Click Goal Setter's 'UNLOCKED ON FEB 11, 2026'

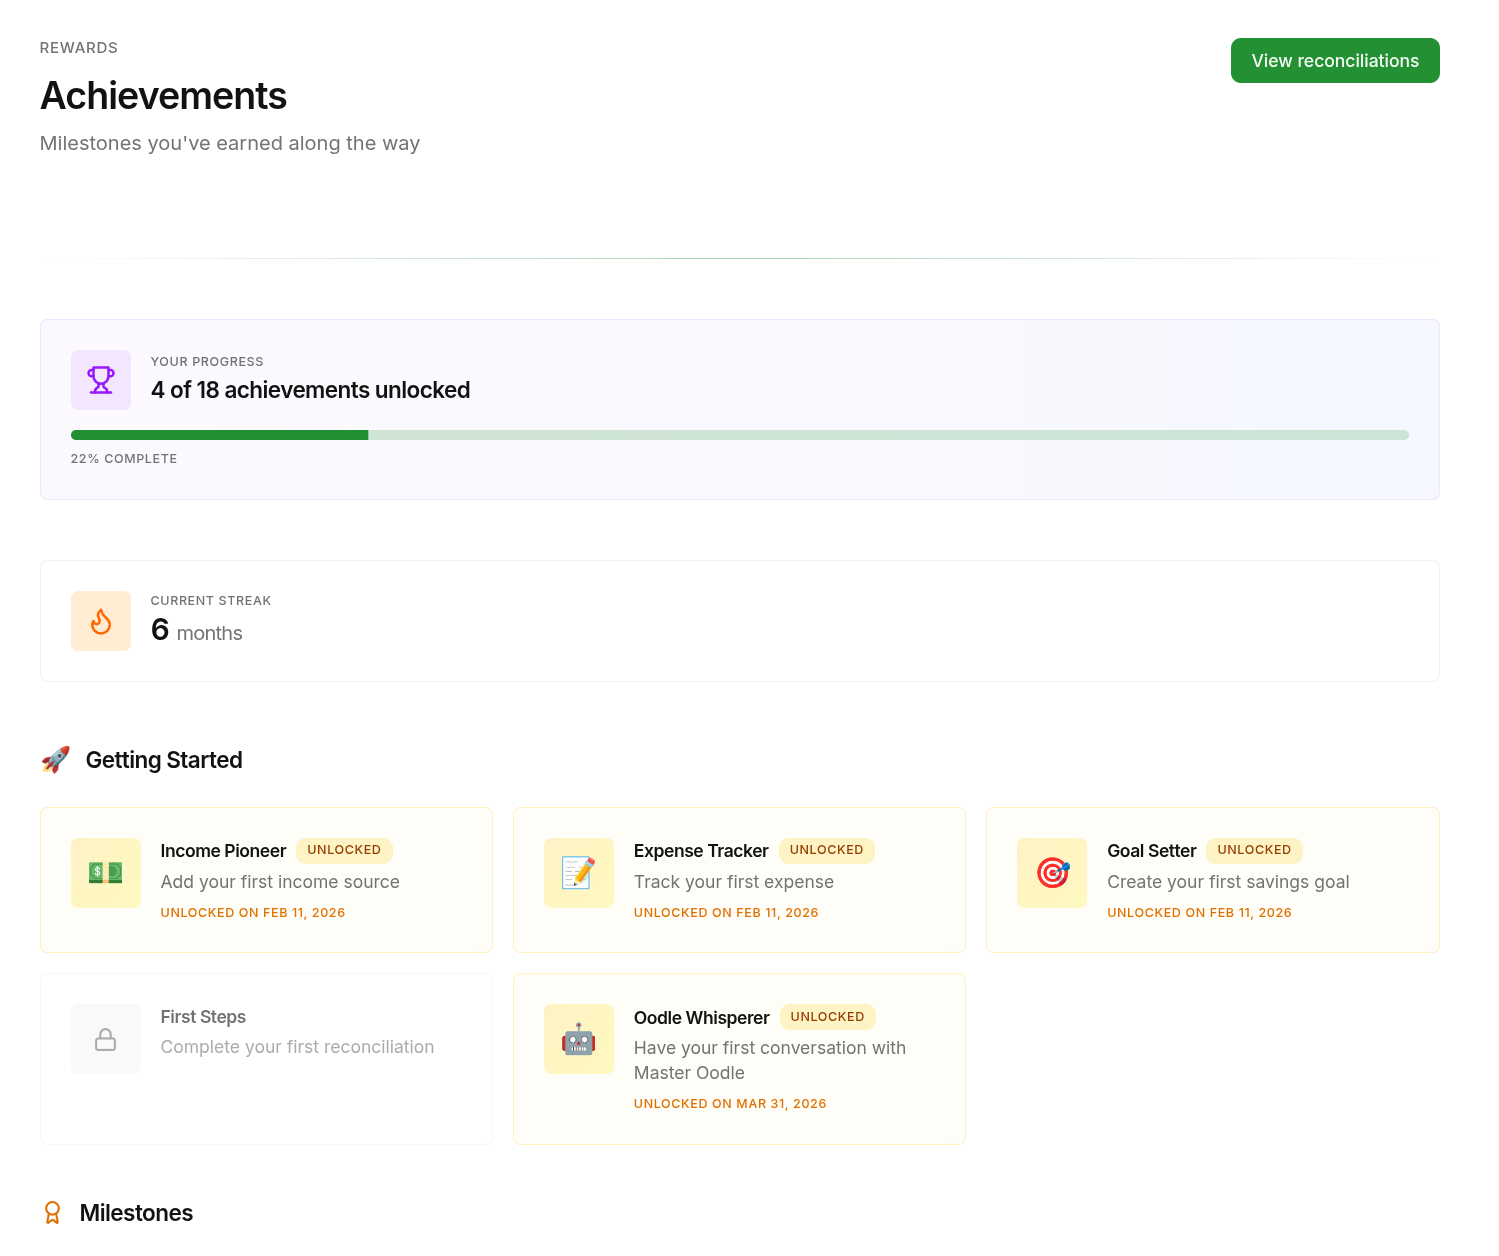tap(1199, 913)
